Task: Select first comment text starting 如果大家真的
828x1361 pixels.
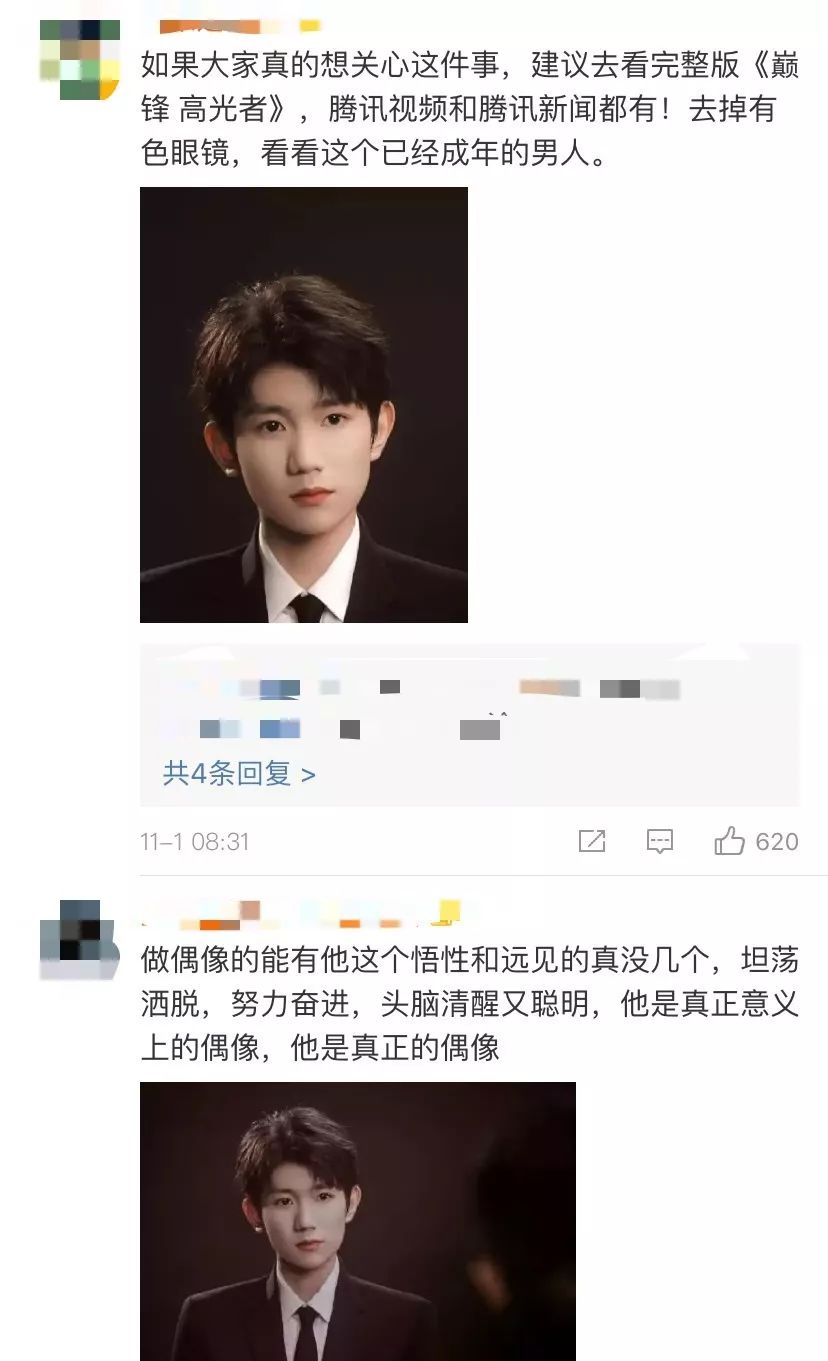Action: pos(470,108)
